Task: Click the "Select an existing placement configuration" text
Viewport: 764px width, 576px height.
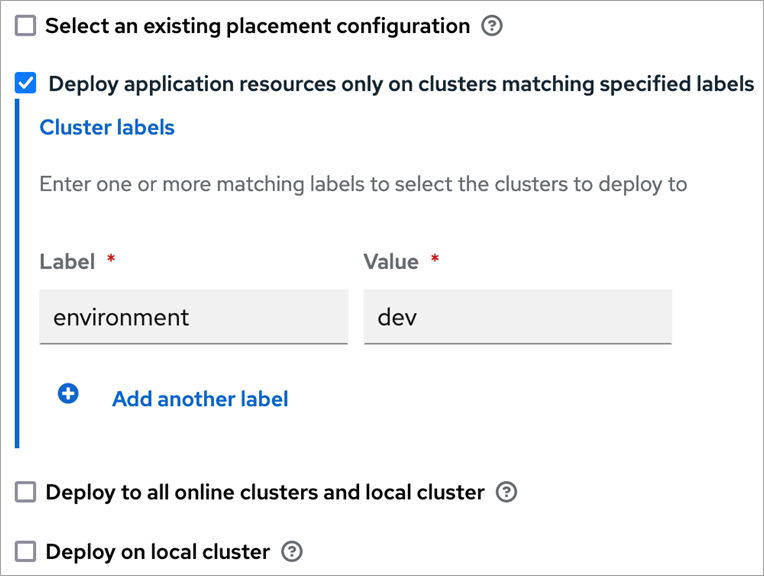Action: pyautogui.click(x=257, y=26)
